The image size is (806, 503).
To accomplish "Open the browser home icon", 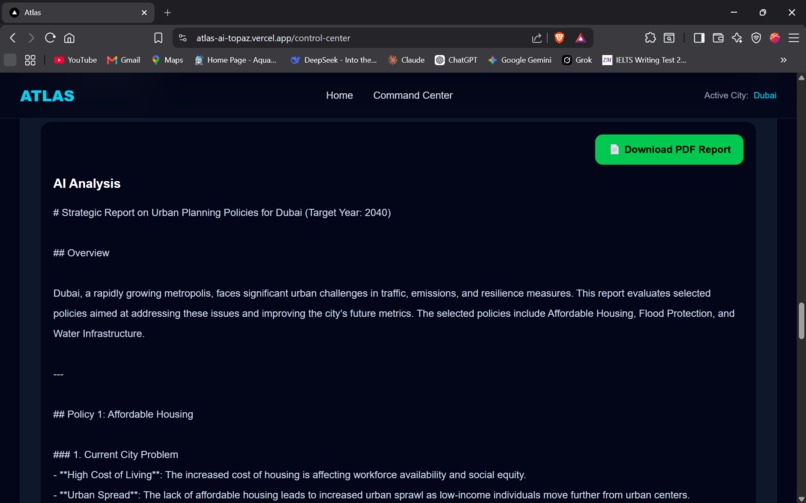I will (x=69, y=38).
